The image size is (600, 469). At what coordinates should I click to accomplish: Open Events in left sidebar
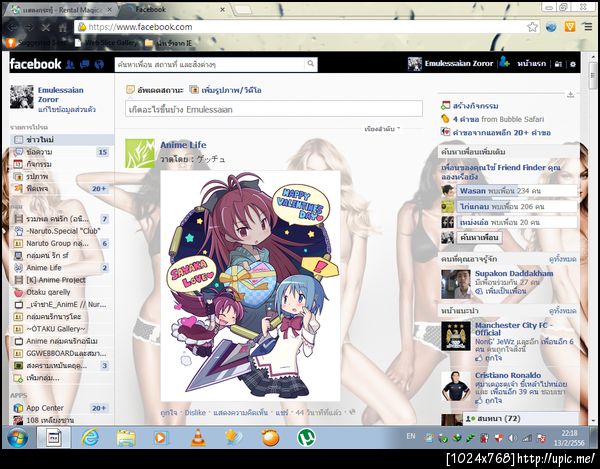coord(61,164)
